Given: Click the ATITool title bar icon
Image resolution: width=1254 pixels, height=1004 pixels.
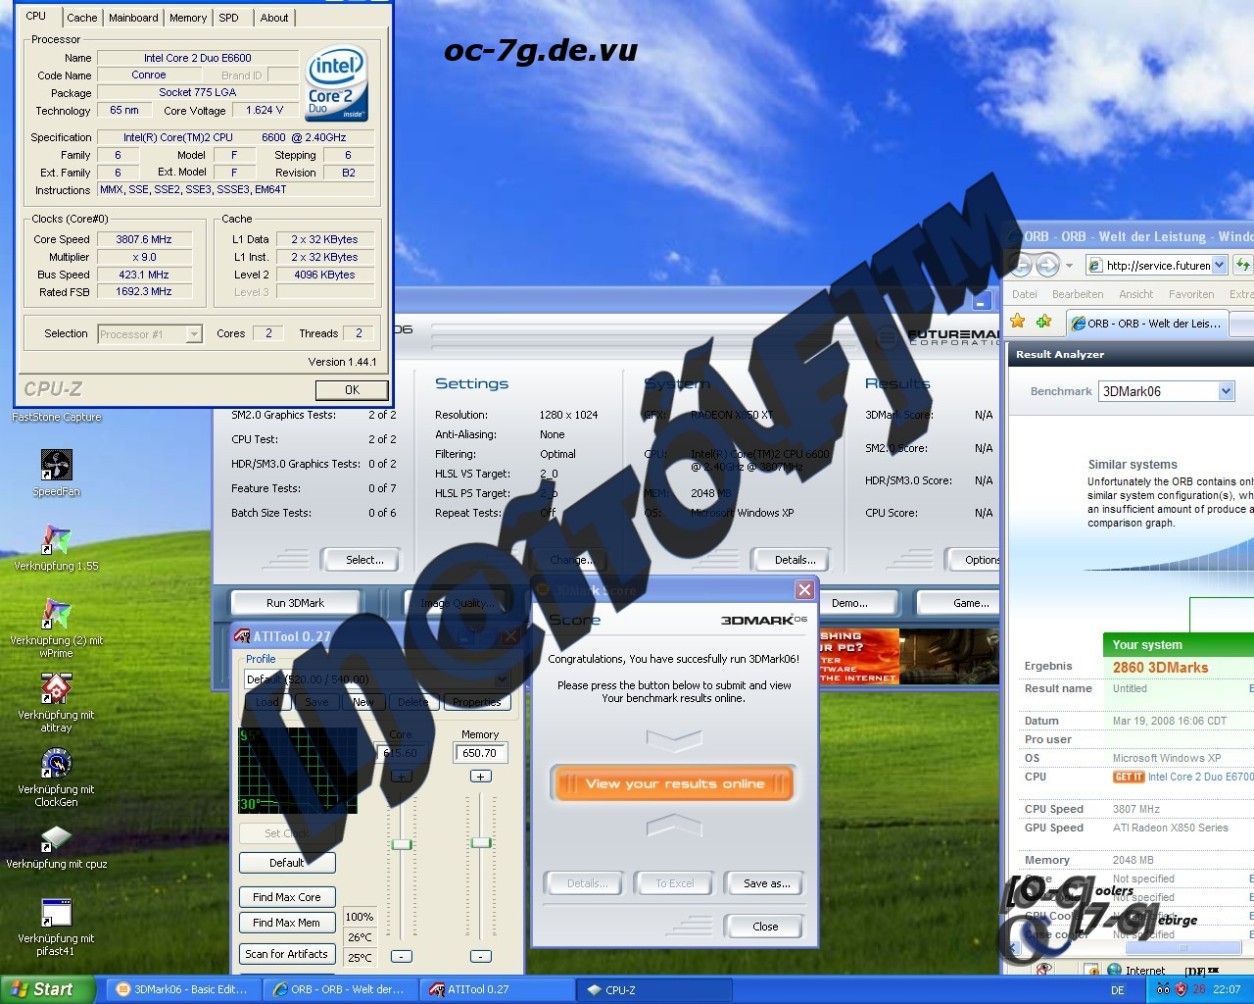Looking at the screenshot, I should tap(242, 636).
